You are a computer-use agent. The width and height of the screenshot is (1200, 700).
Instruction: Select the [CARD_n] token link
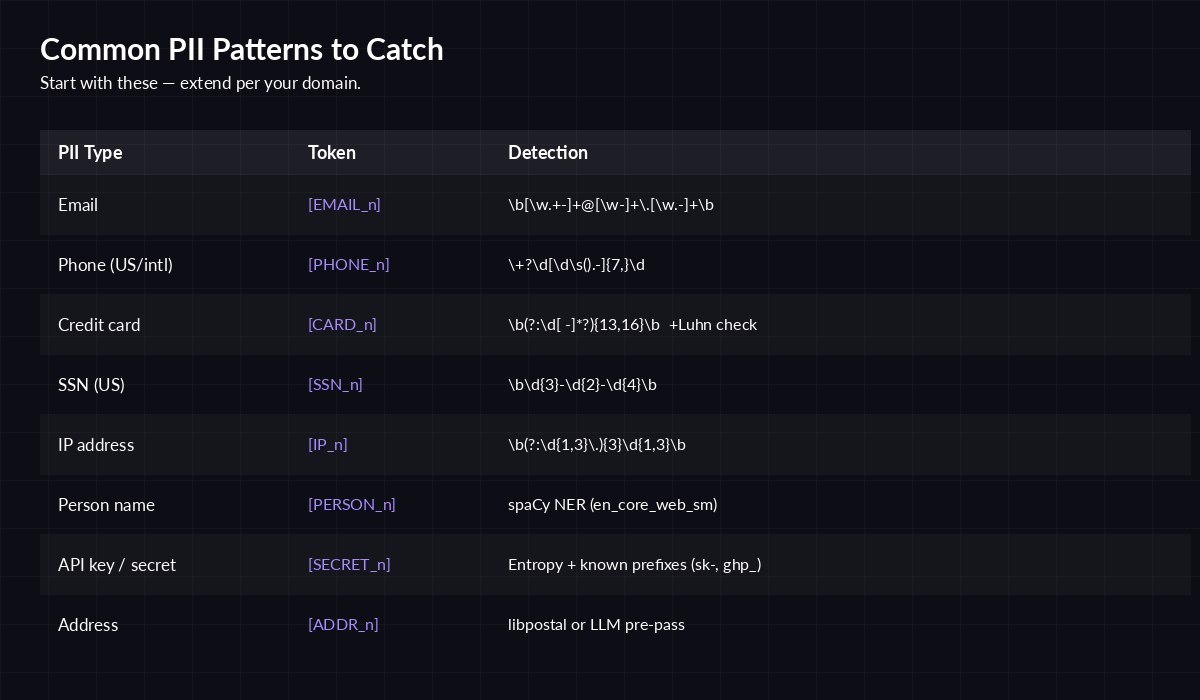(342, 325)
